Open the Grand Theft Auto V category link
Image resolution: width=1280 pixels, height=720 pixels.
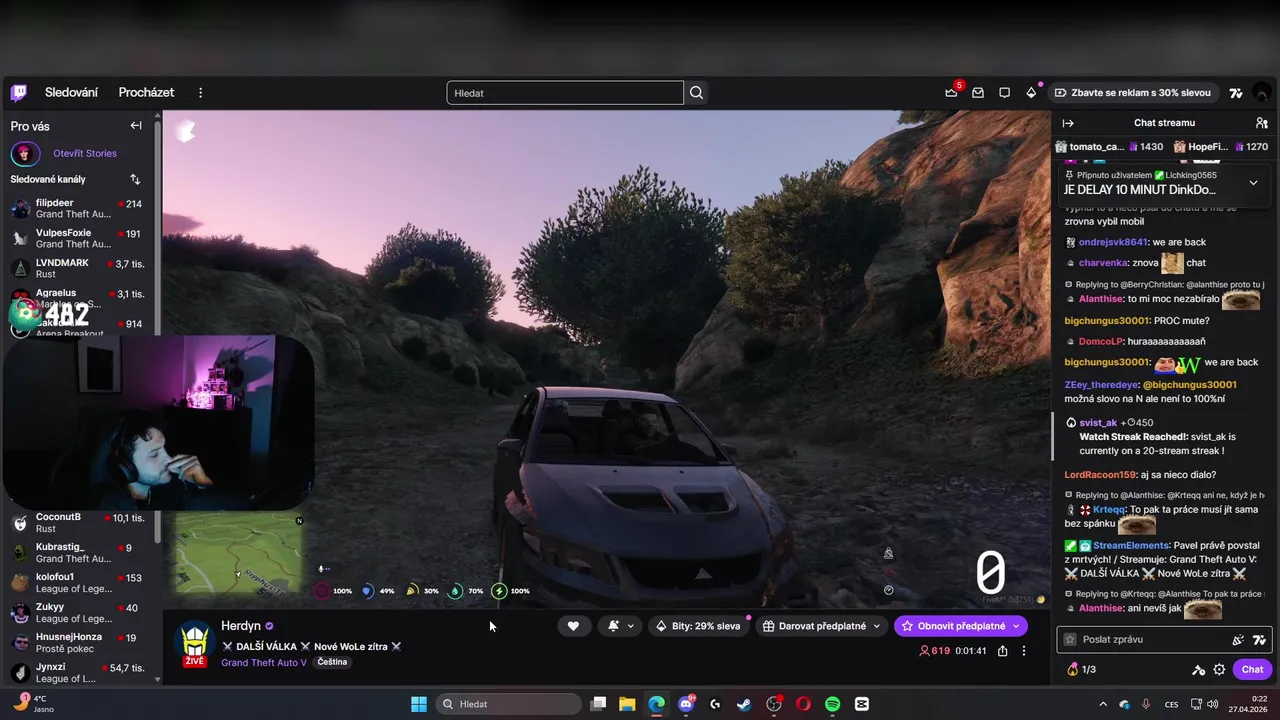point(264,662)
